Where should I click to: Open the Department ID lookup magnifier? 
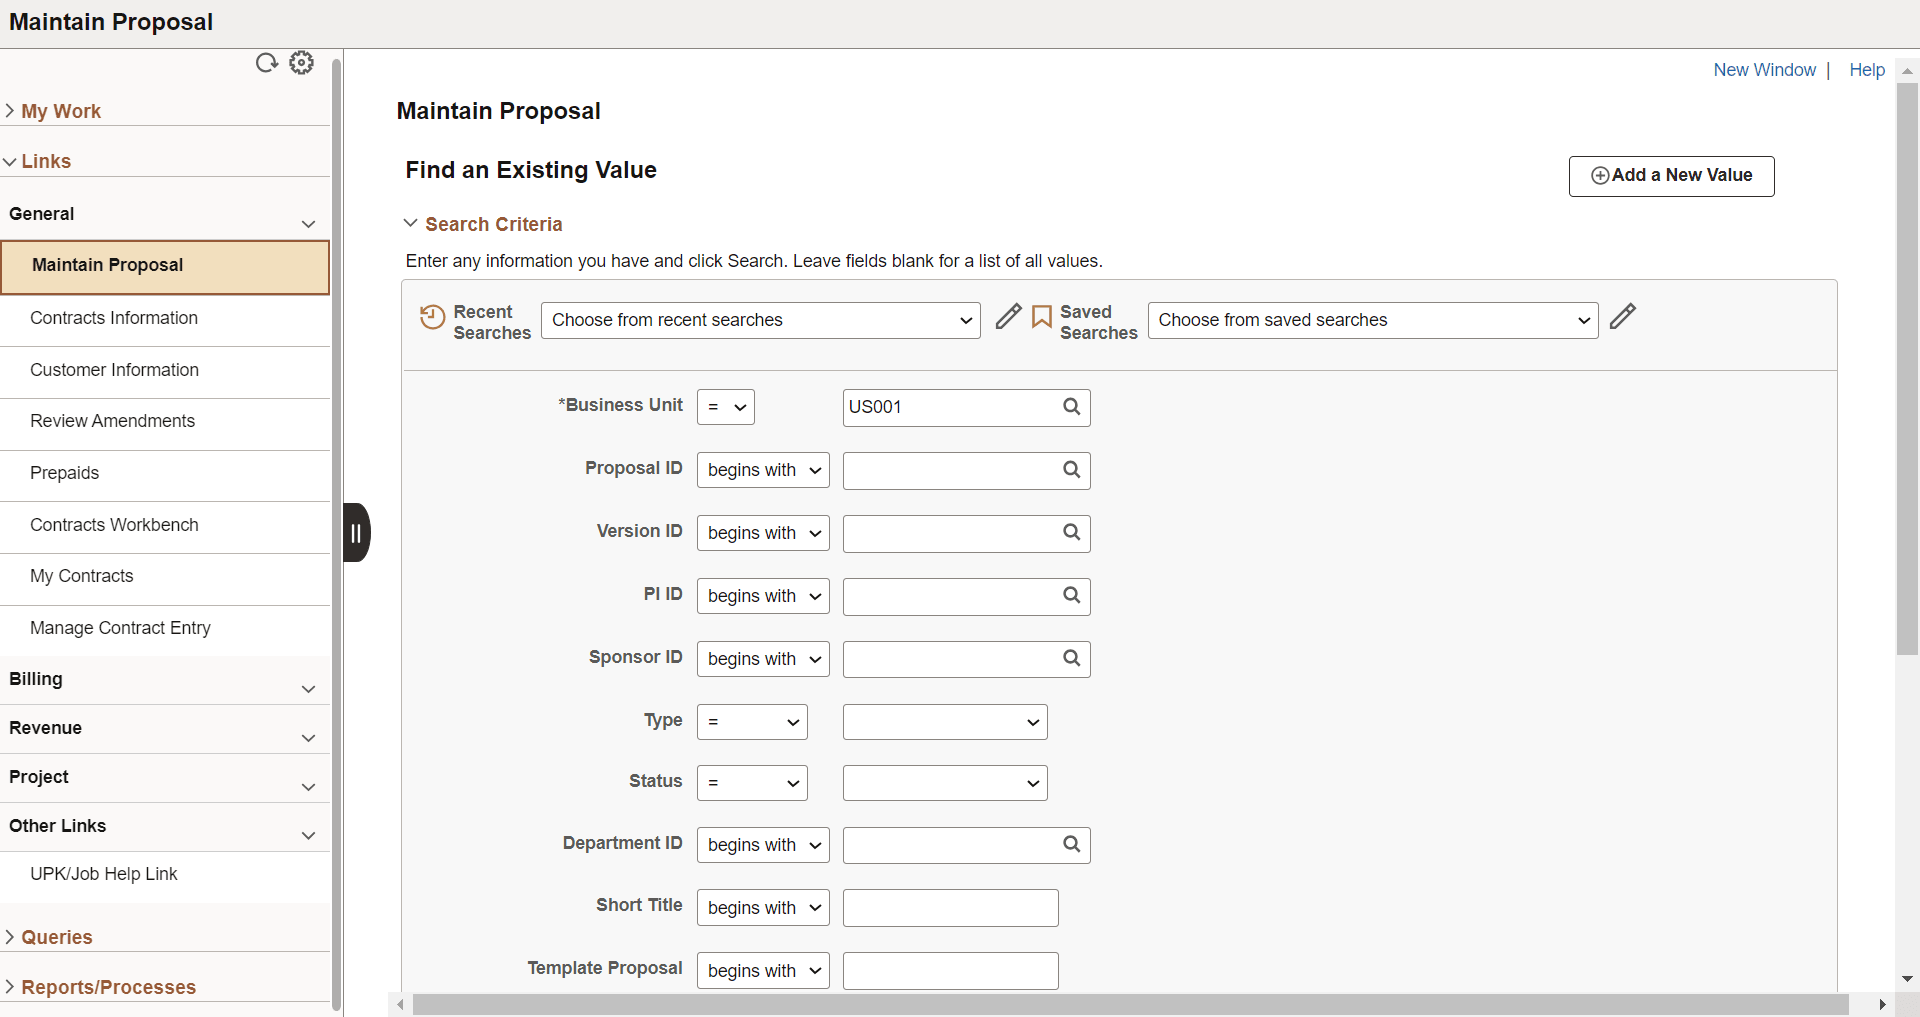[1070, 845]
